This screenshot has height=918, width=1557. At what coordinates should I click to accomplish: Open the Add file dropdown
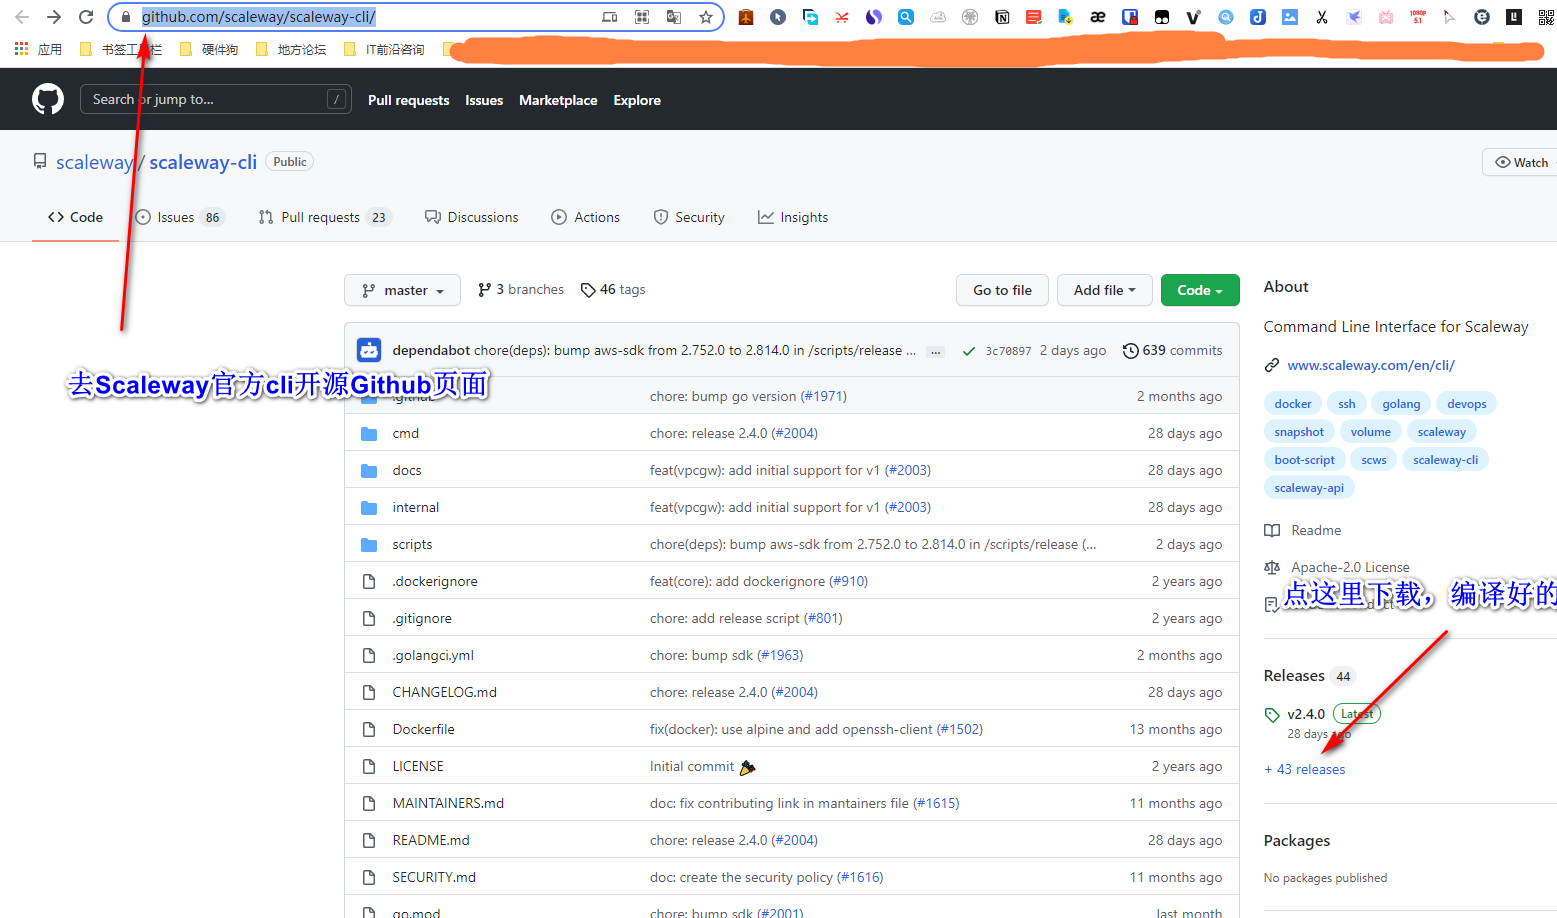click(1105, 290)
